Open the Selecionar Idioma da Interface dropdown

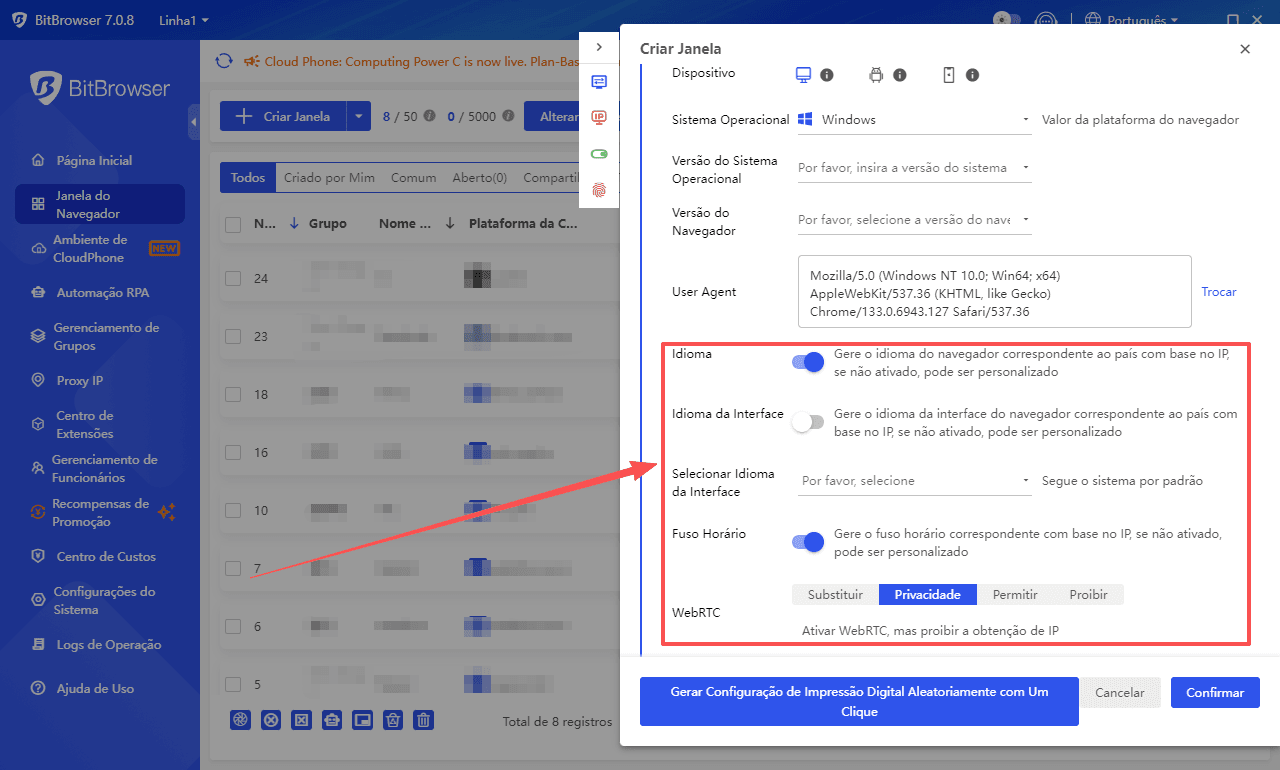(x=913, y=480)
